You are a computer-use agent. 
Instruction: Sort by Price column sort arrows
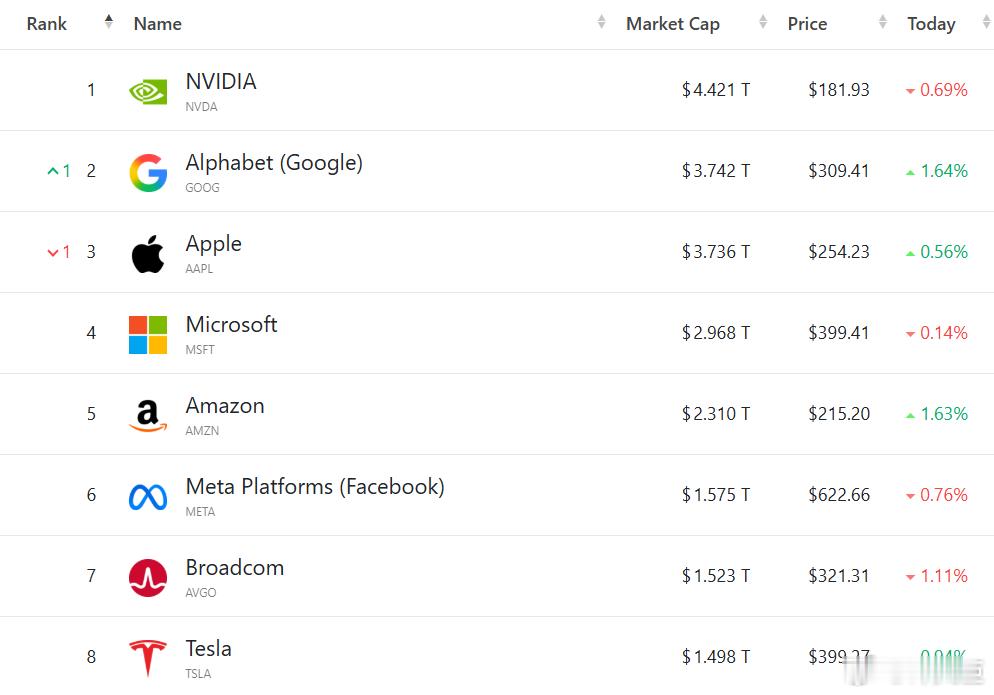[883, 22]
